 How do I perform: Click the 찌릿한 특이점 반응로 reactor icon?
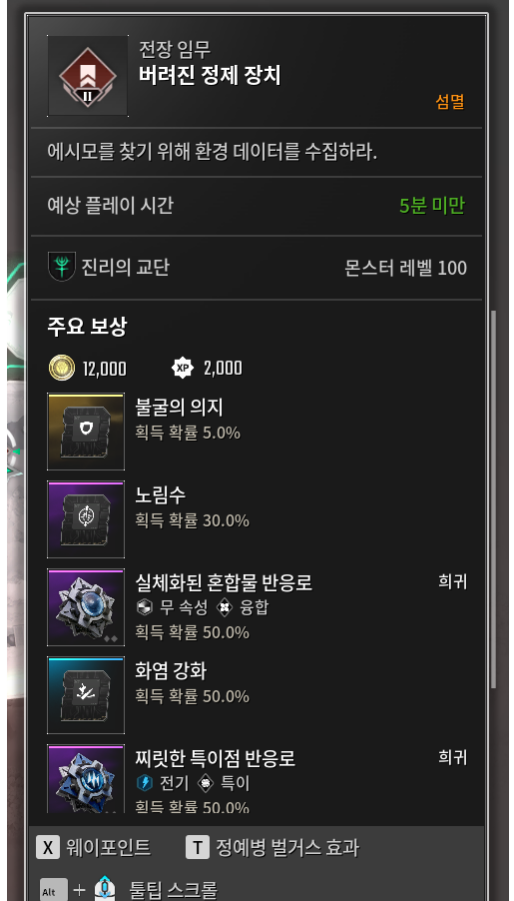pyautogui.click(x=86, y=779)
